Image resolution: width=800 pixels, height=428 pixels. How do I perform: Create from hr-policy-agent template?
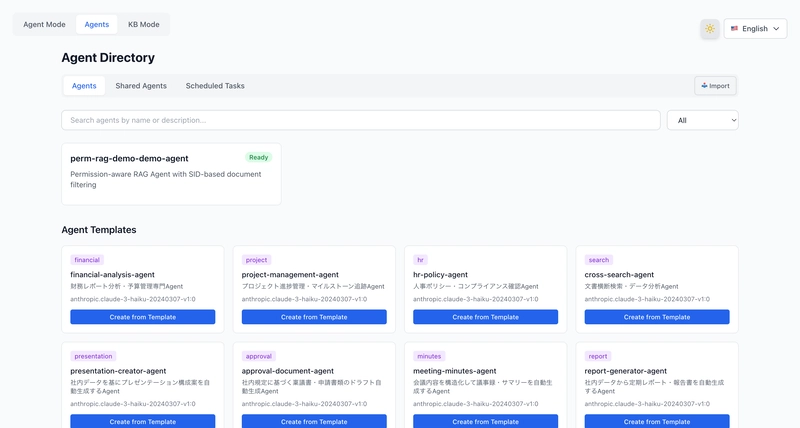click(x=485, y=317)
